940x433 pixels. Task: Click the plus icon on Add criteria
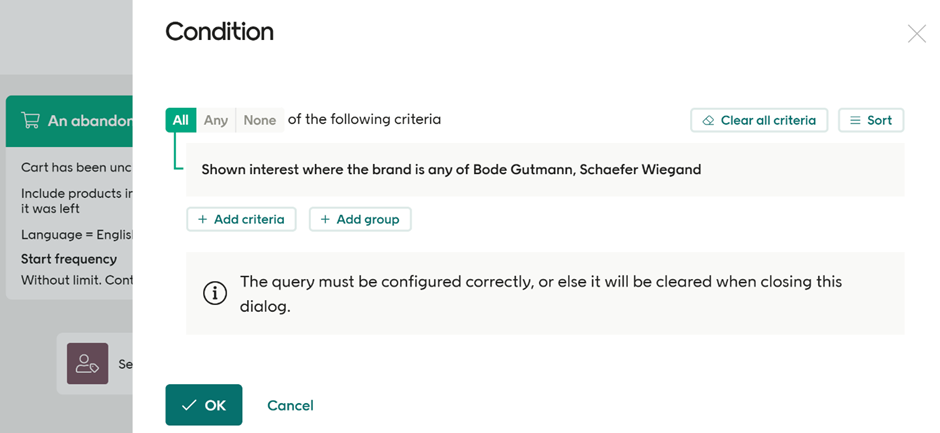(202, 219)
